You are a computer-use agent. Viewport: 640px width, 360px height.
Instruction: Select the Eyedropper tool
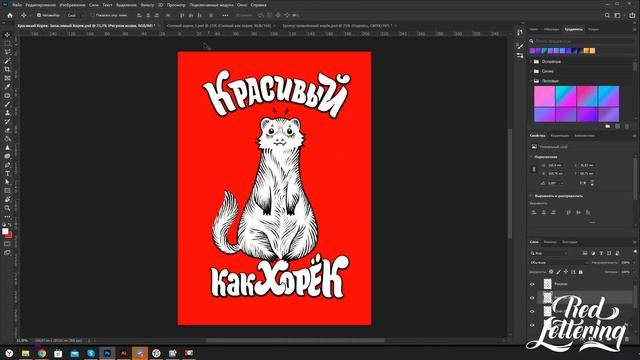[x=7, y=87]
